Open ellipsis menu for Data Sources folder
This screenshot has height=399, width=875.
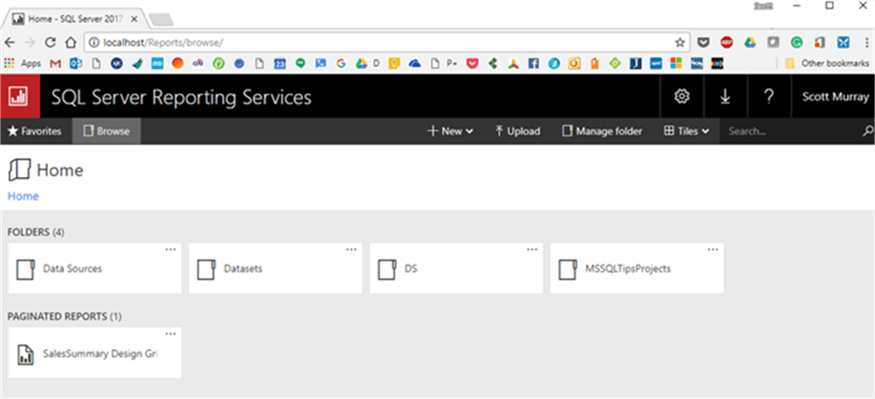click(171, 249)
